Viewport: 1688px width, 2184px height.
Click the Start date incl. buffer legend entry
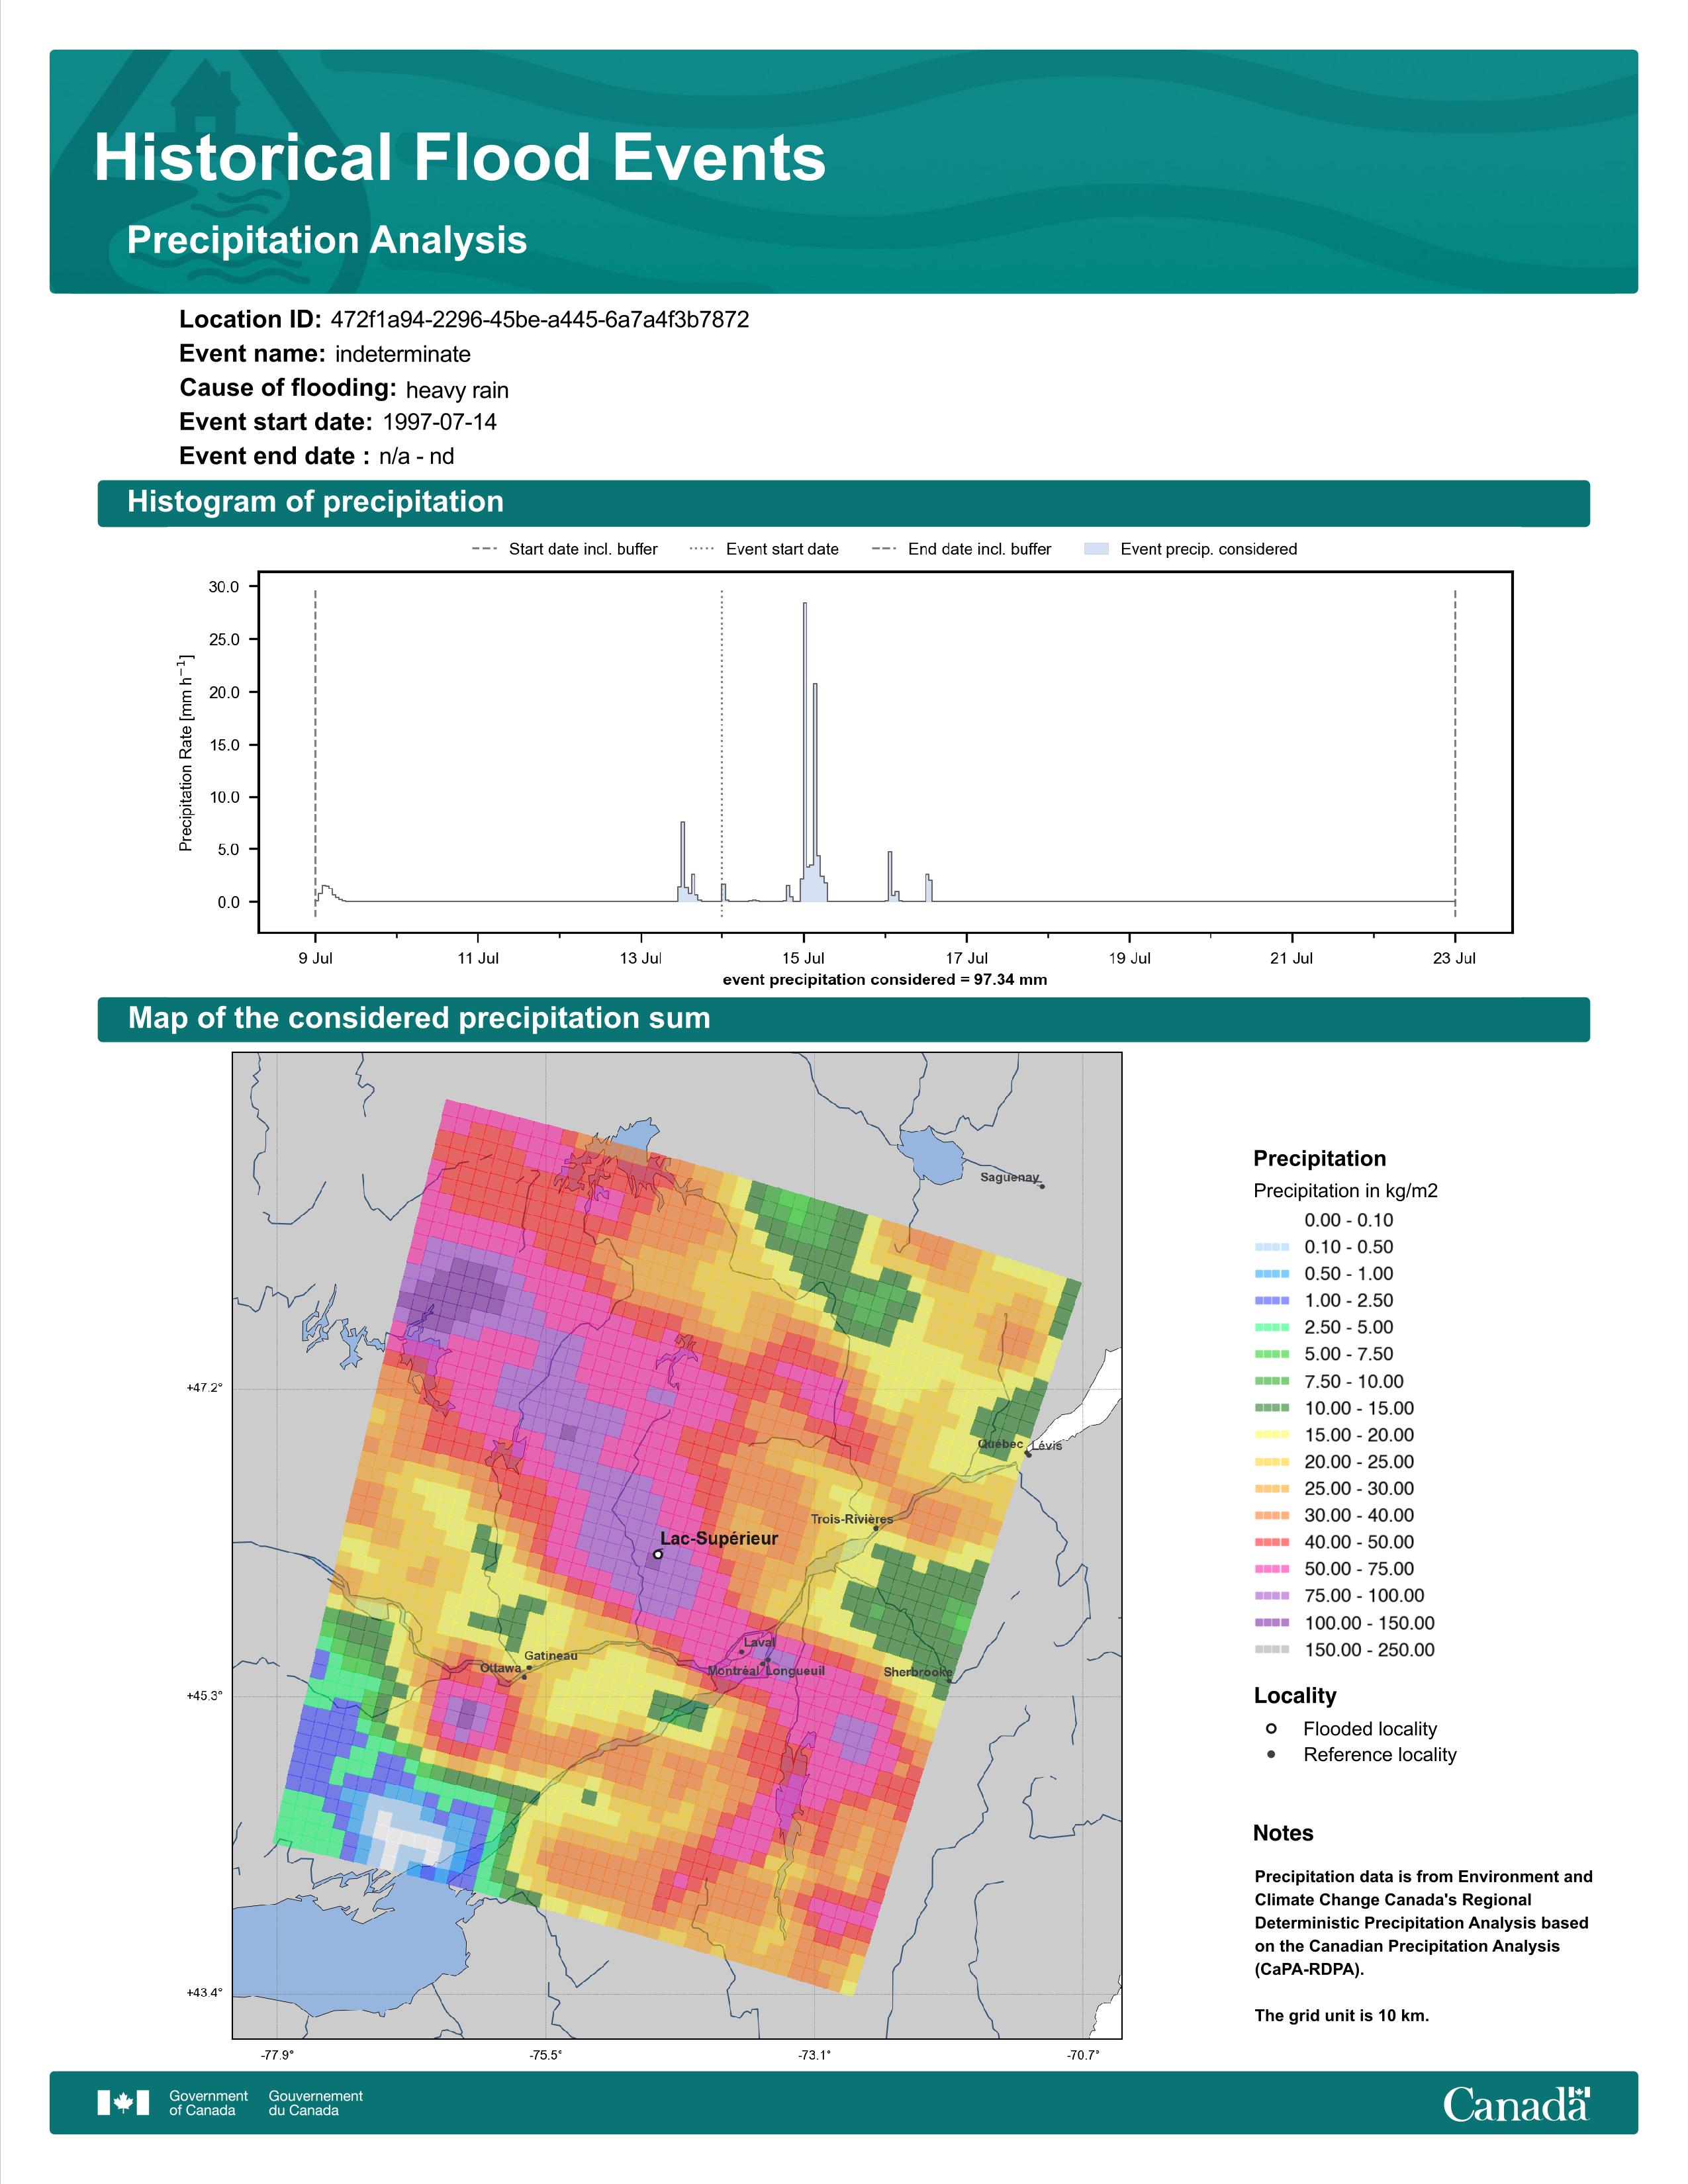pos(564,549)
